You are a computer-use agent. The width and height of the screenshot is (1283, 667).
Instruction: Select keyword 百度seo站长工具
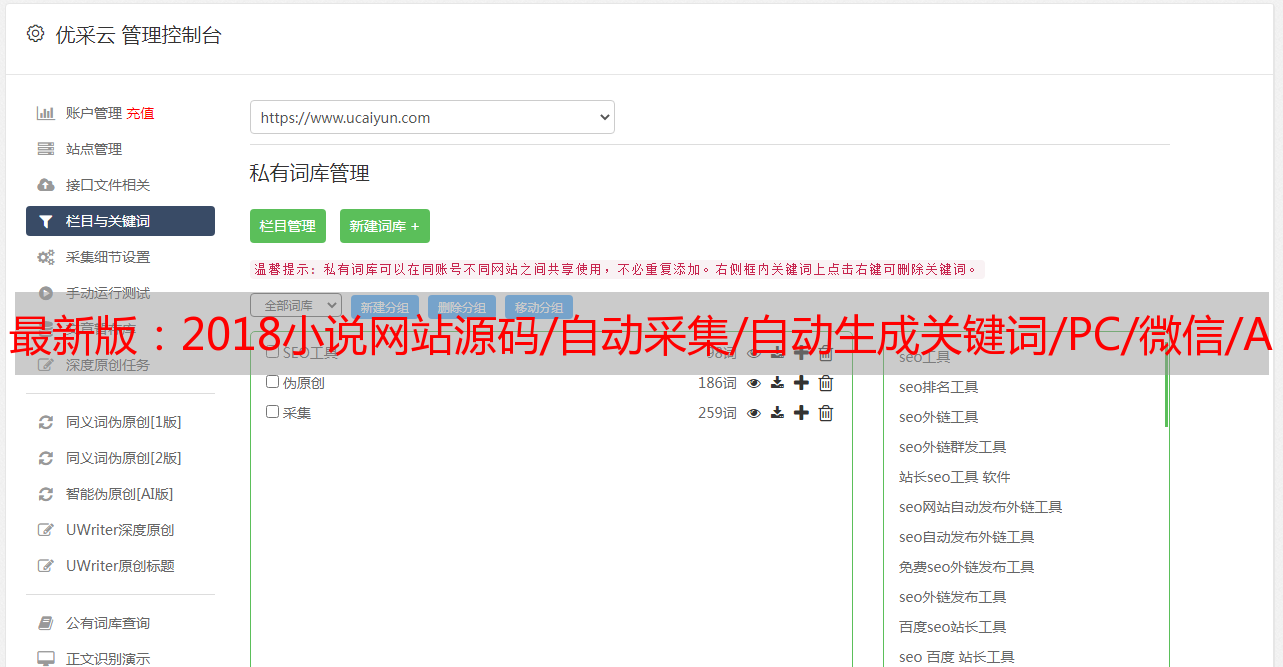click(952, 627)
